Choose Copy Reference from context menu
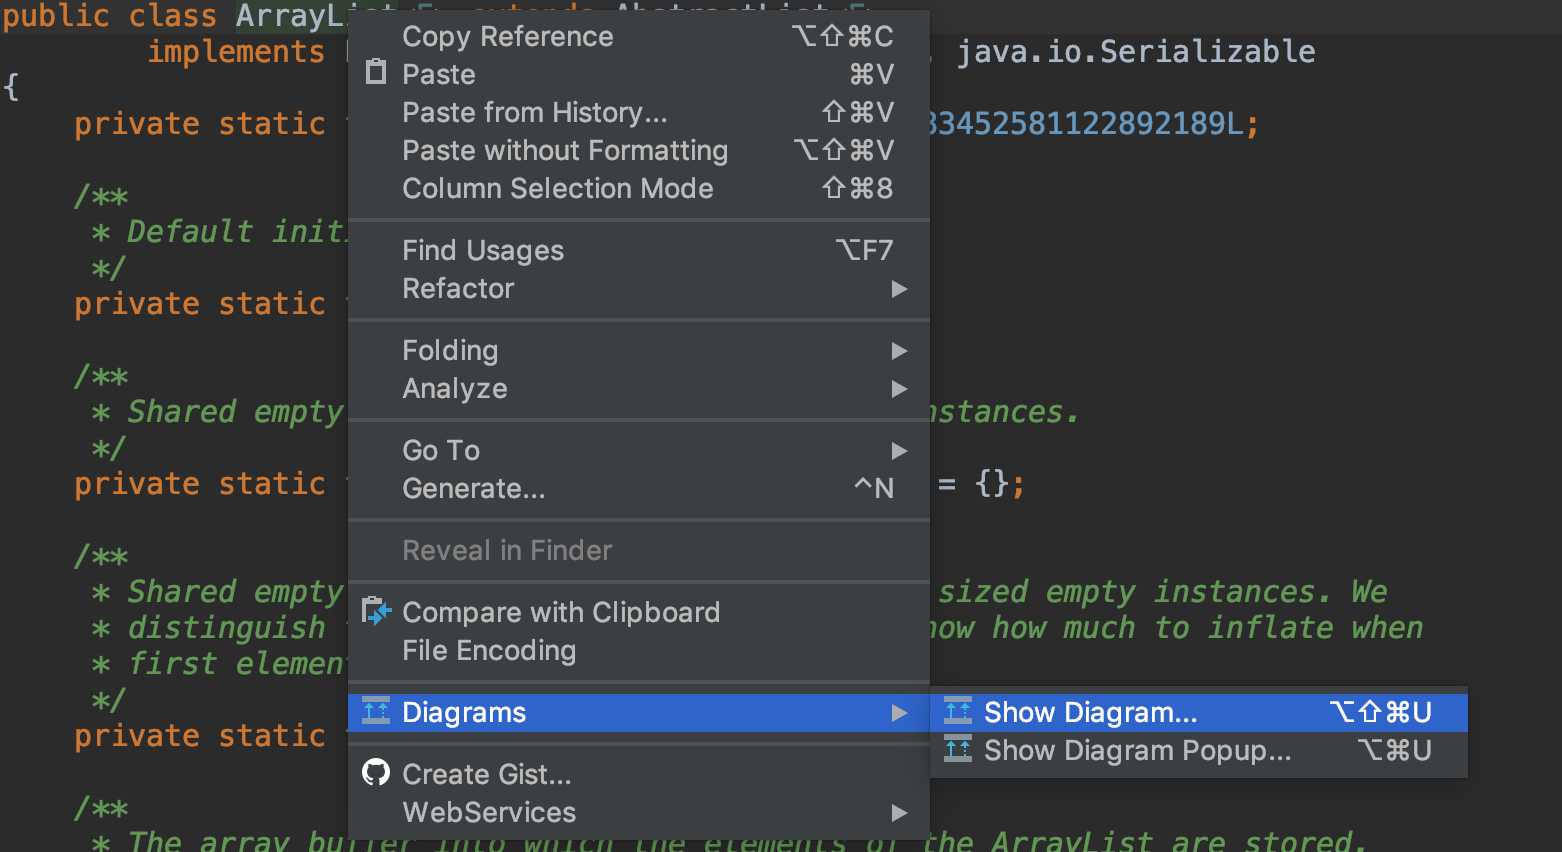Viewport: 1562px width, 852px height. [x=639, y=36]
